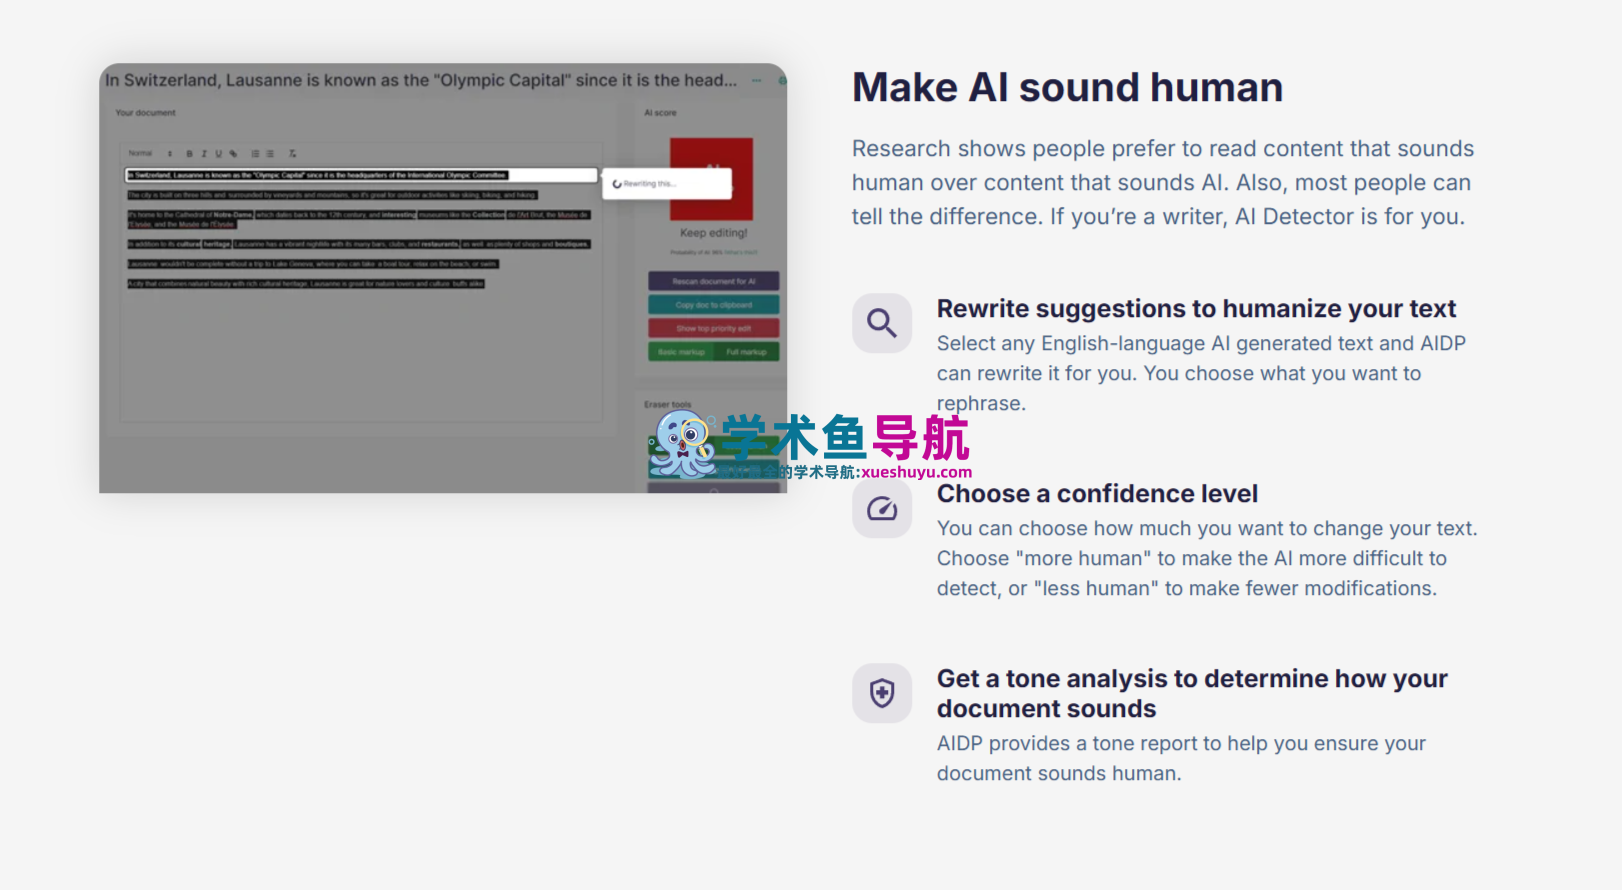Click the Keep editing! text under the score
The height and width of the screenshot is (890, 1622).
(714, 233)
